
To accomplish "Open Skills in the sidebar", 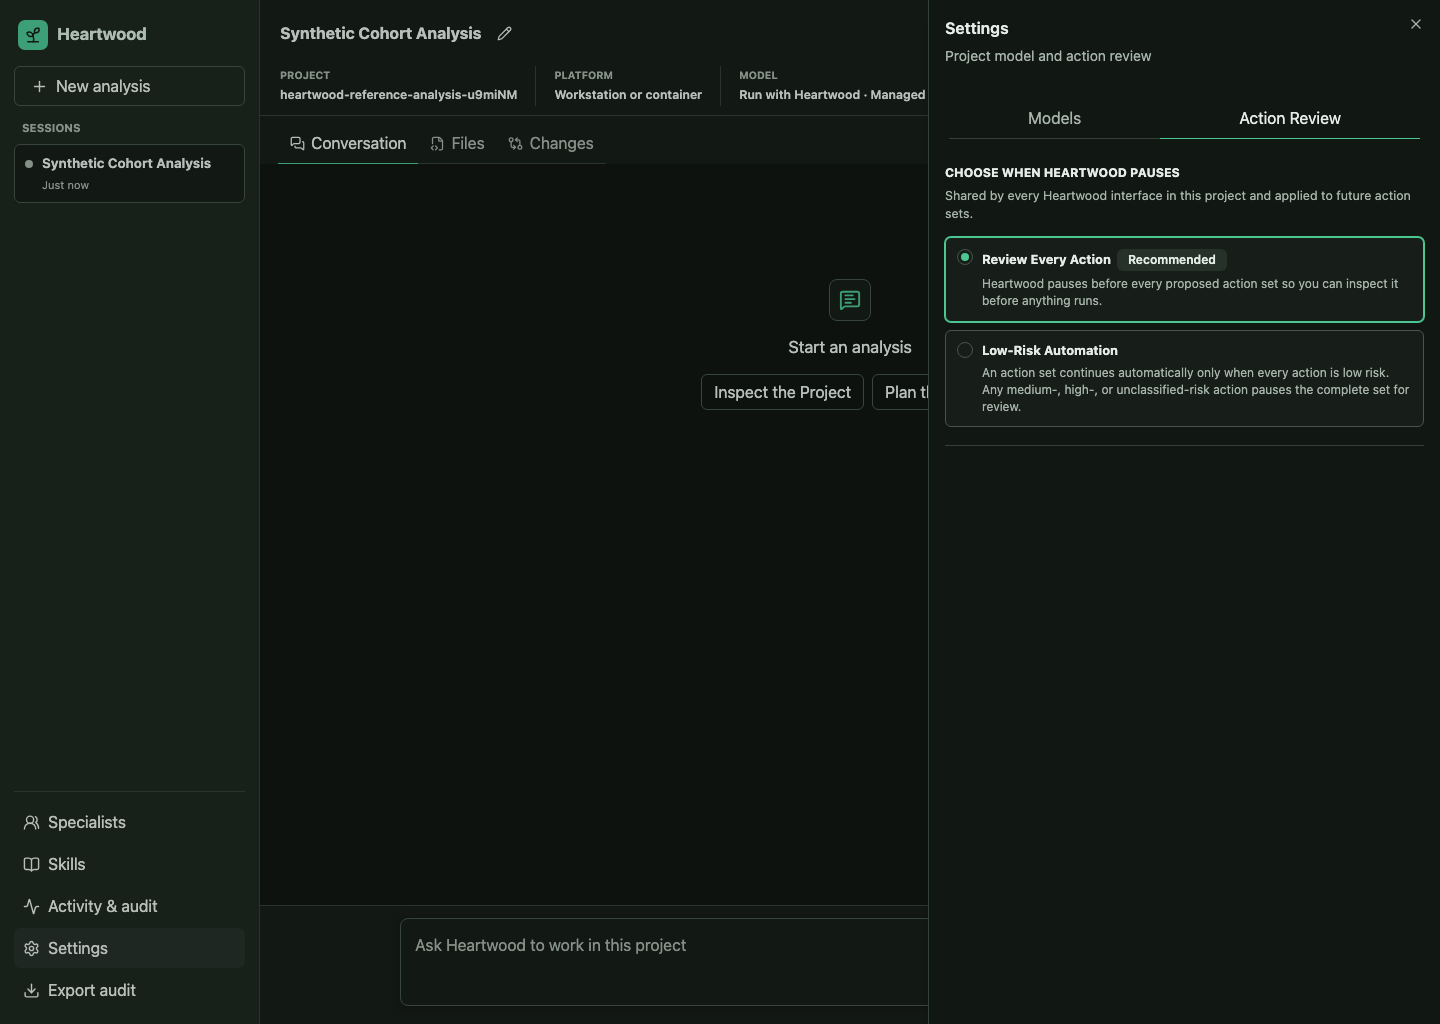I will (129, 864).
